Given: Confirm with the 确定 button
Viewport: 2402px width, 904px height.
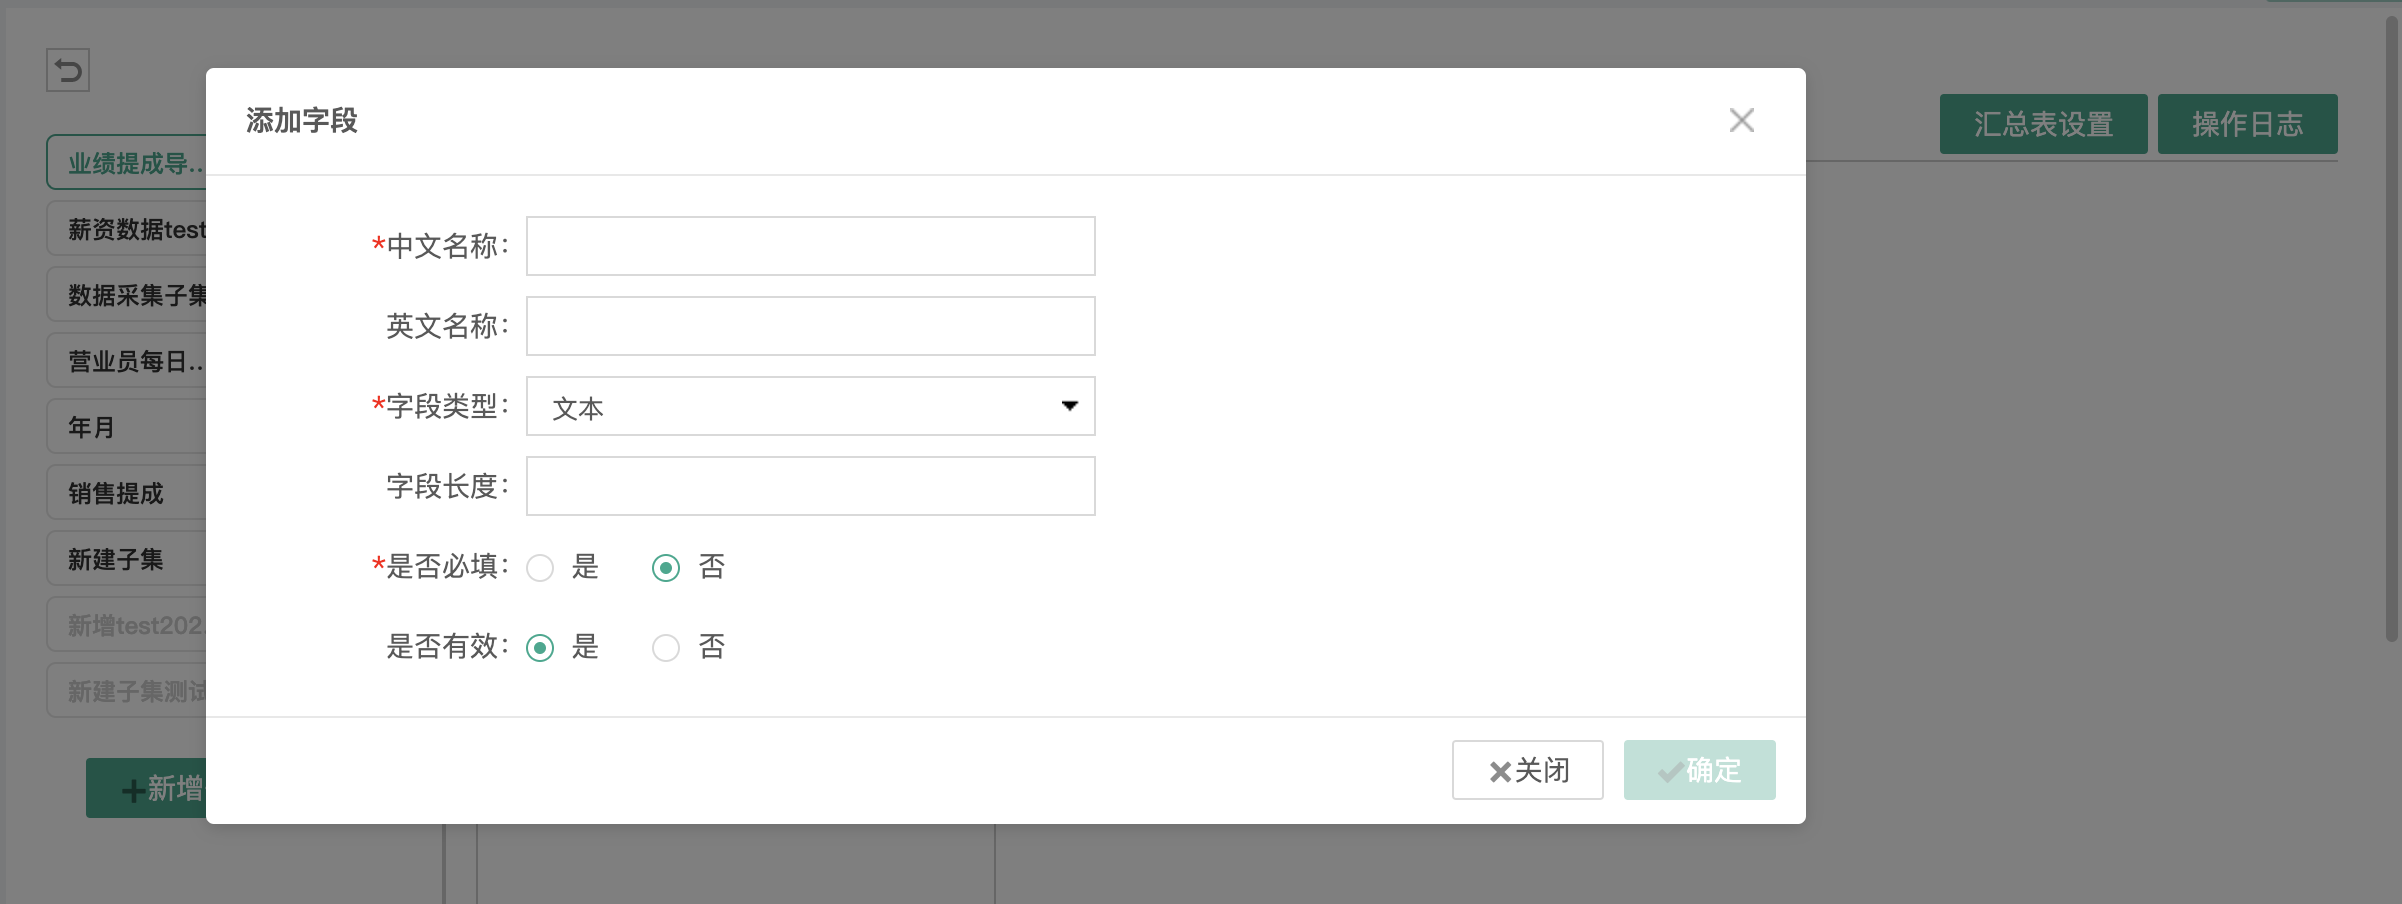Looking at the screenshot, I should [1699, 770].
